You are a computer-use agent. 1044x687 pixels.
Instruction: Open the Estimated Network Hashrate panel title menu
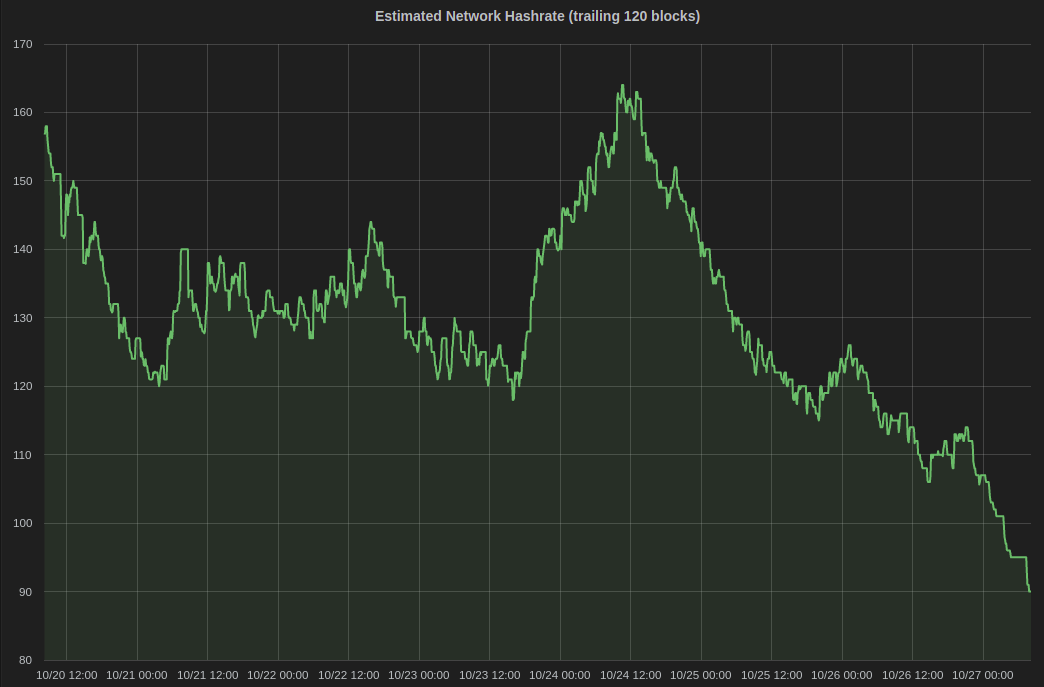537,16
